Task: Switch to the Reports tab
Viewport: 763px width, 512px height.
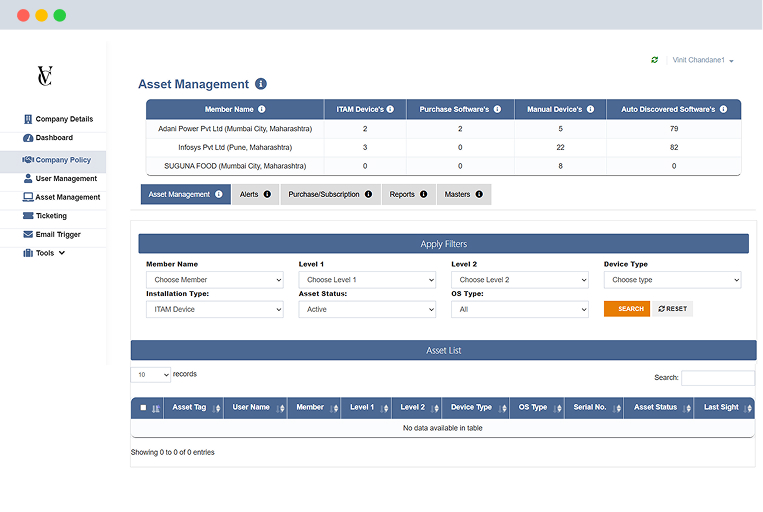Action: 408,195
